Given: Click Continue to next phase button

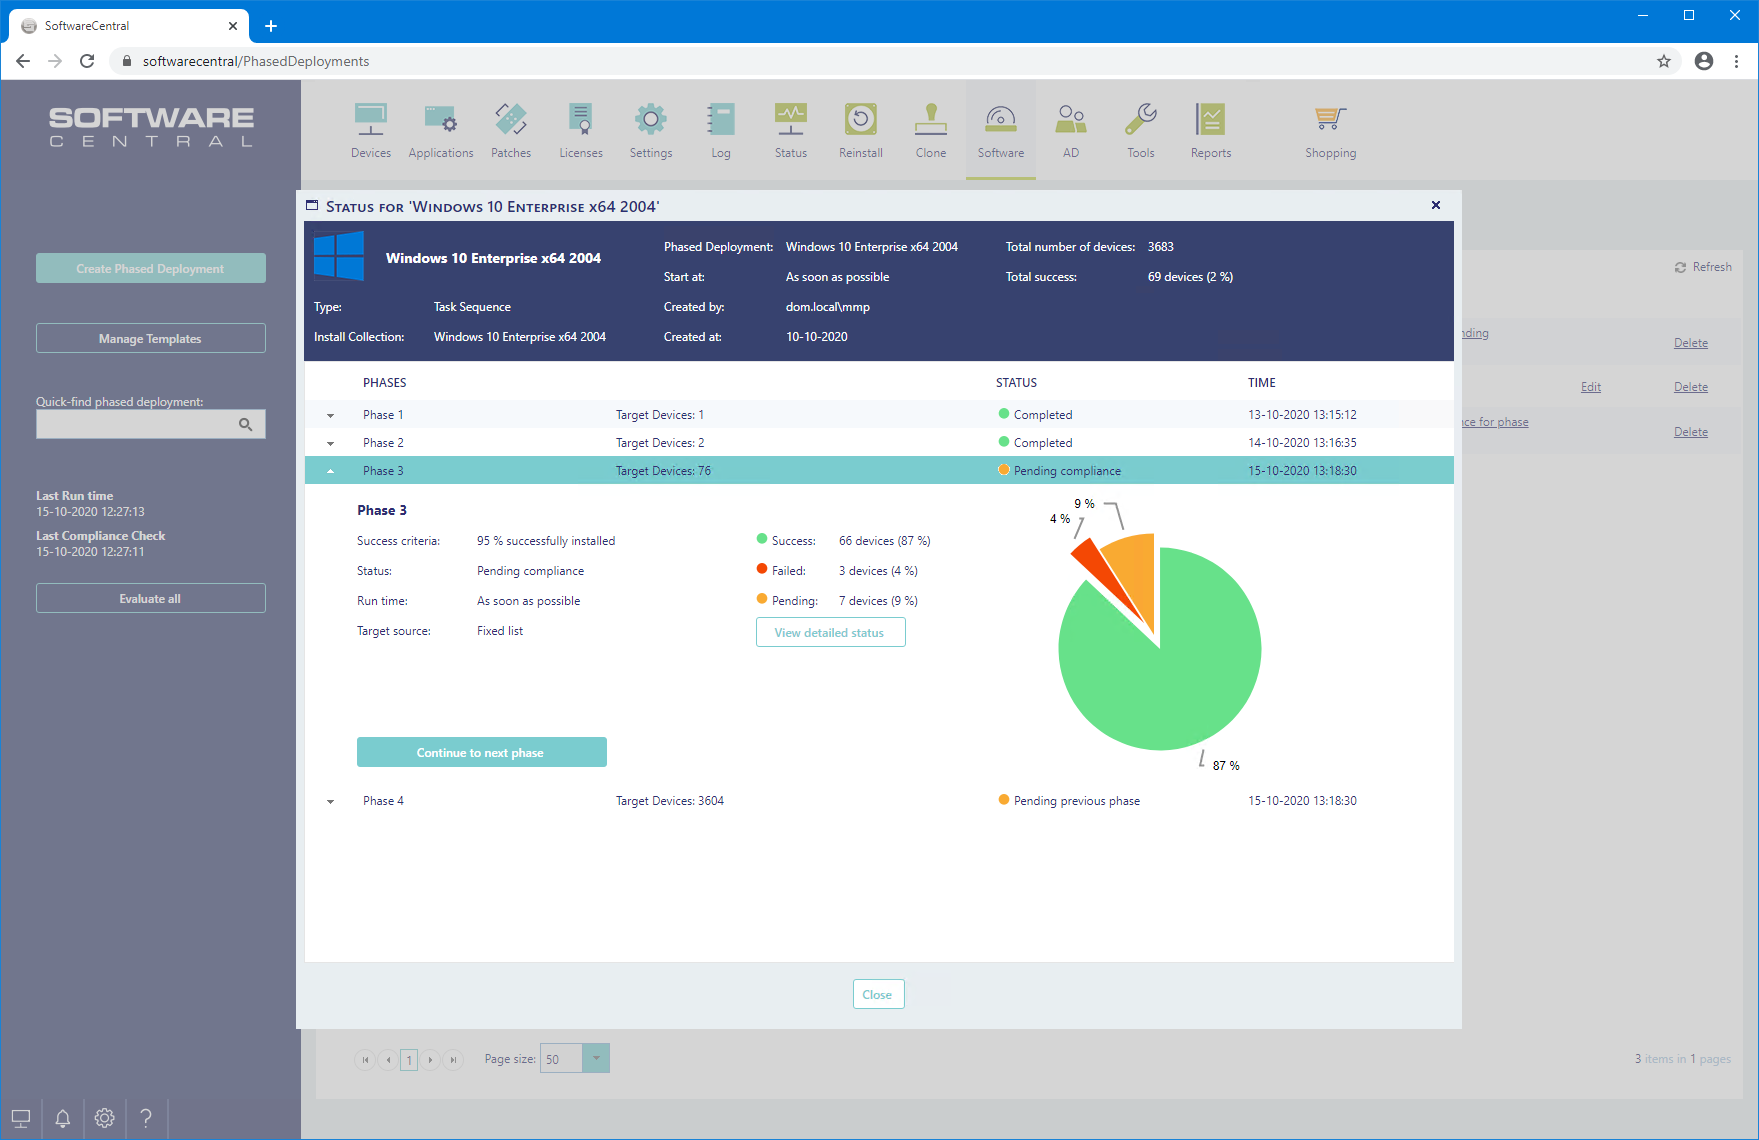Looking at the screenshot, I should (x=481, y=752).
